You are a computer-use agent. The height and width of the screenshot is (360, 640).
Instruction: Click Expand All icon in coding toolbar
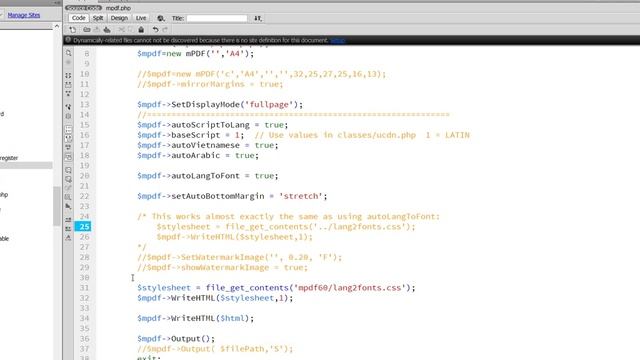[x=69, y=93]
